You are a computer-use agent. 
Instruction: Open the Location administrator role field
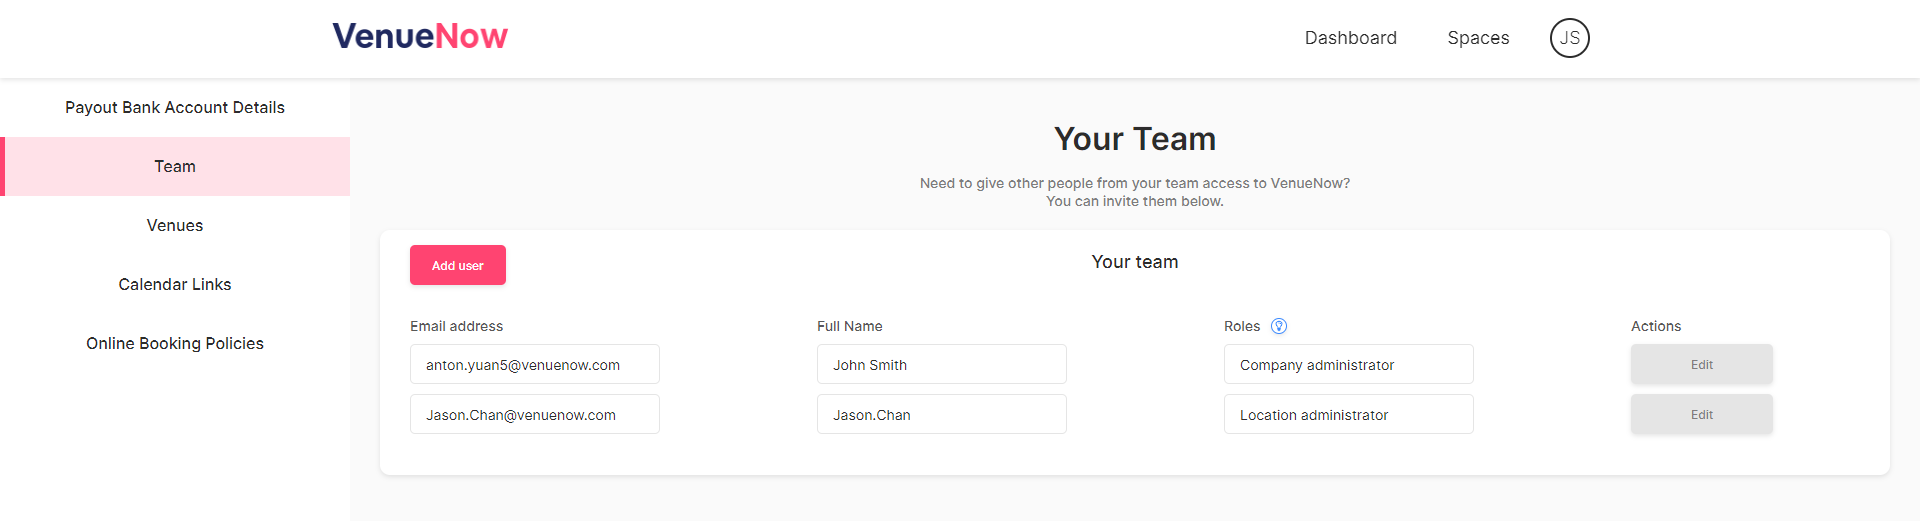point(1349,414)
